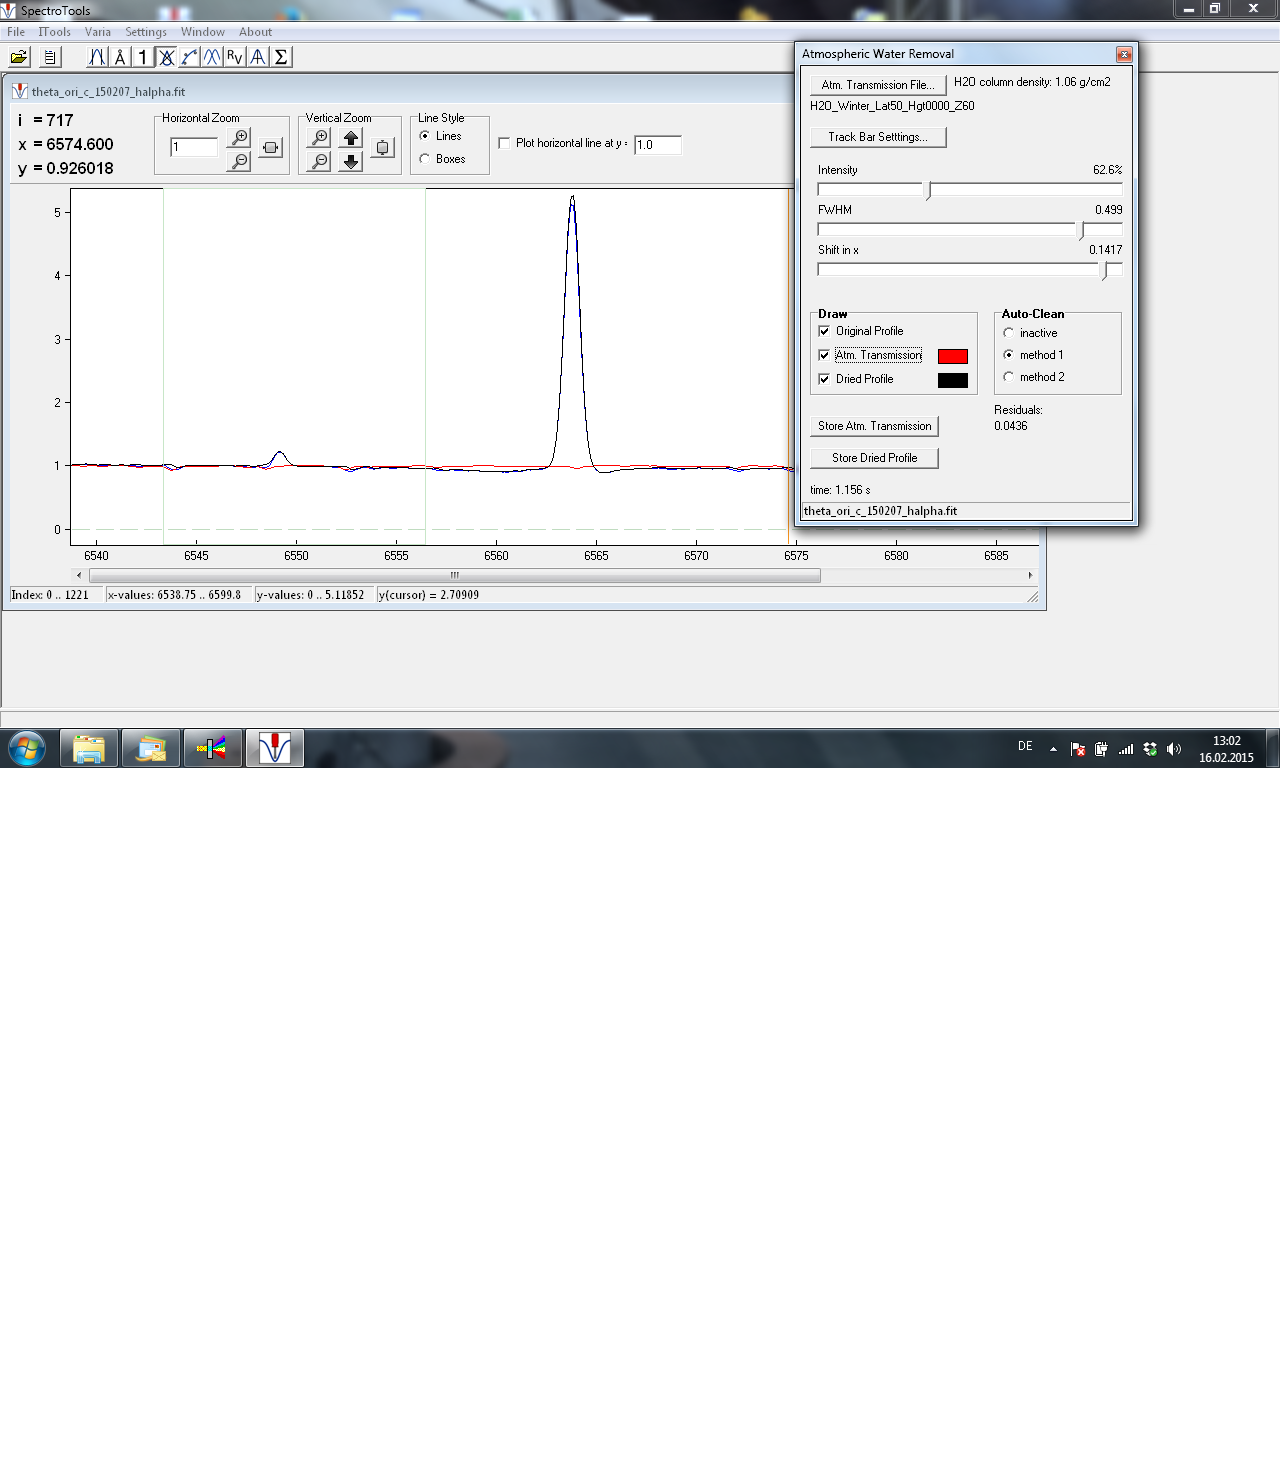Screen dimensions: 1280x1480
Task: Toggle the Dried Profile checkbox
Action: tap(824, 379)
